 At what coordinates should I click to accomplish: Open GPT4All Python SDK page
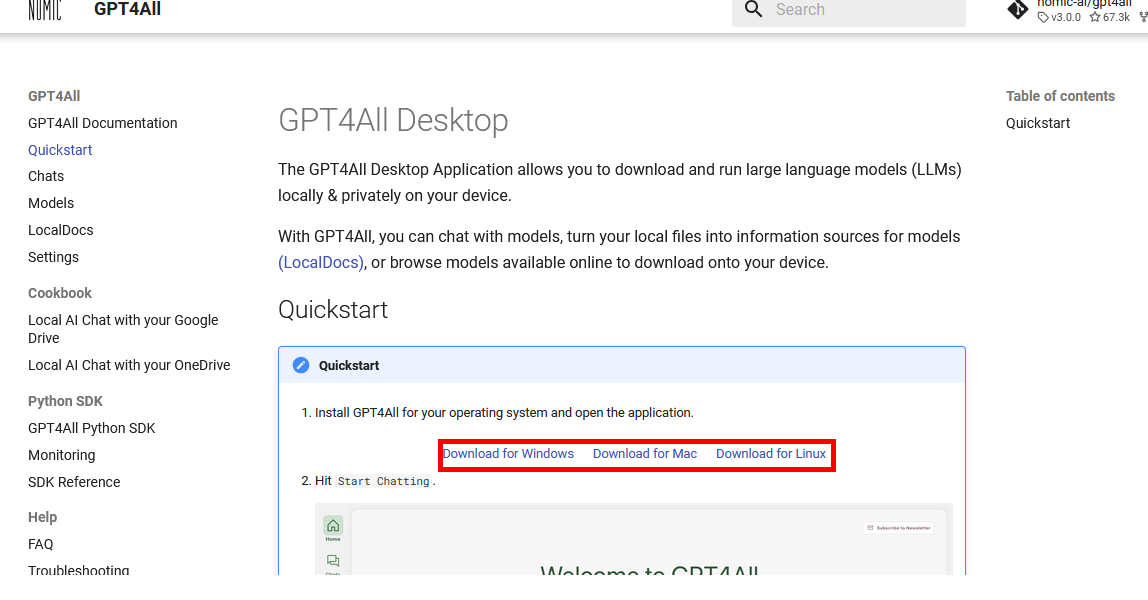tap(92, 428)
